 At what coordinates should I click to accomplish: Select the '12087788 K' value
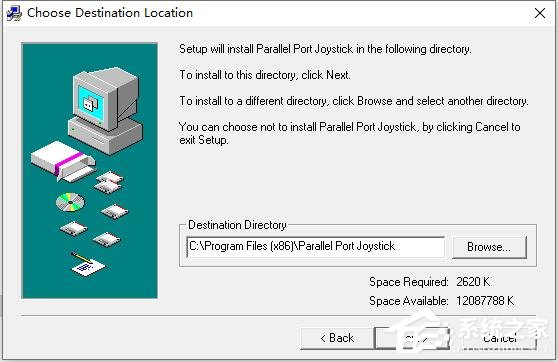click(x=485, y=301)
